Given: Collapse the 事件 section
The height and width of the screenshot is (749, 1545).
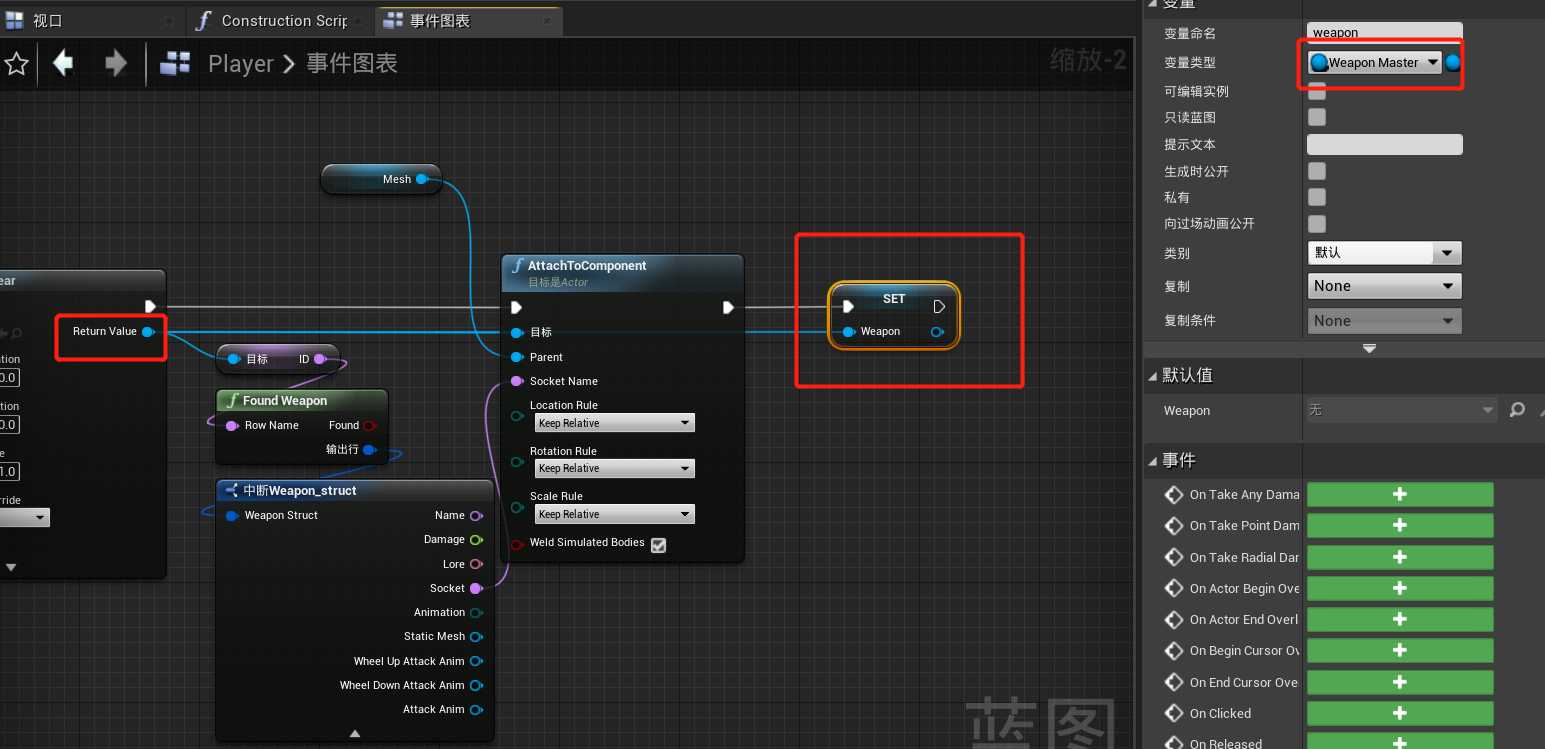Looking at the screenshot, I should pos(1152,460).
